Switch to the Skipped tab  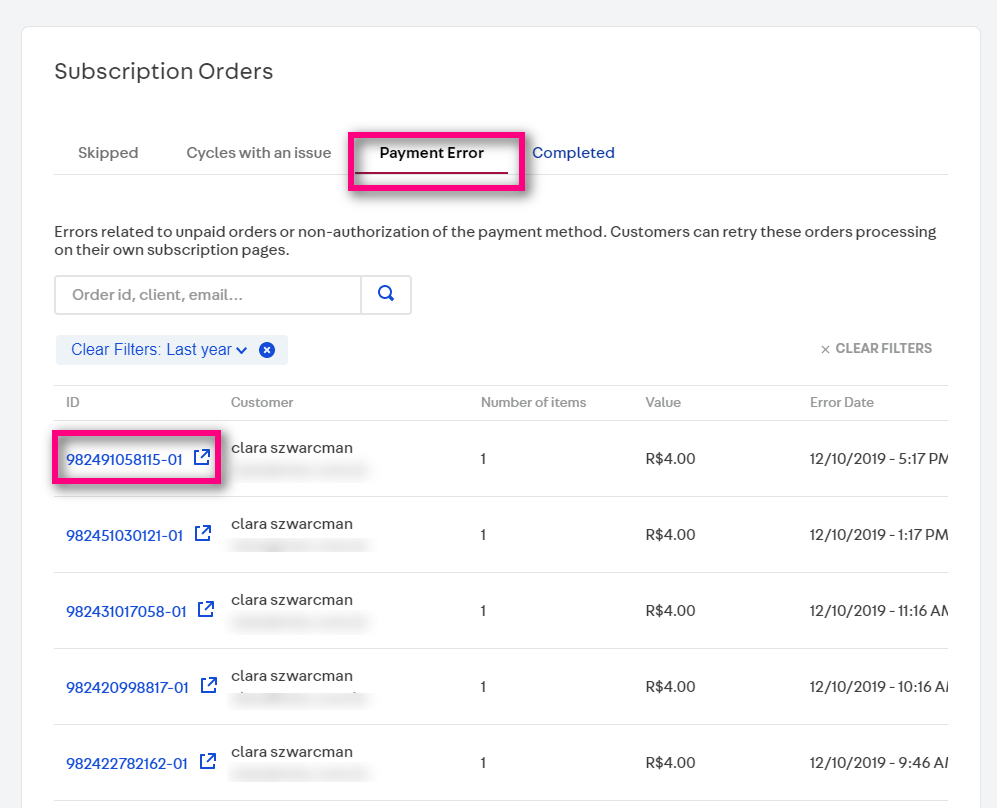(108, 153)
